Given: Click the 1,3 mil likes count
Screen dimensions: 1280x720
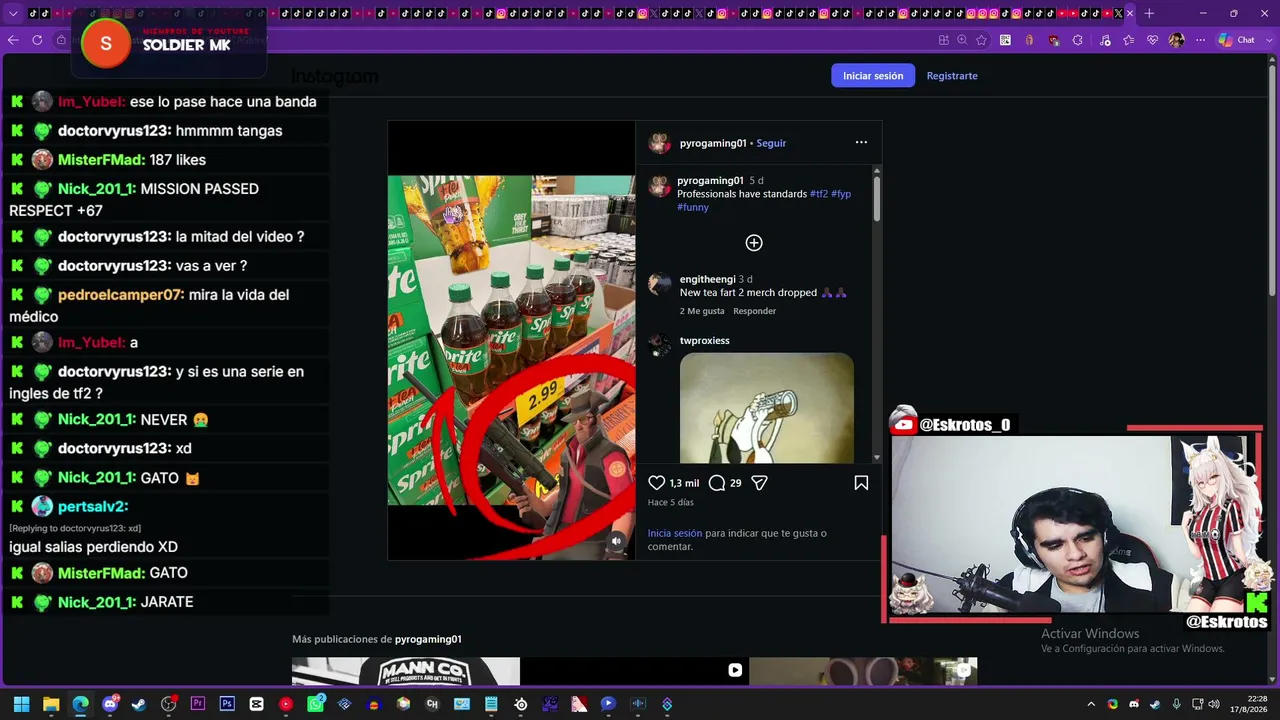Looking at the screenshot, I should coord(684,483).
